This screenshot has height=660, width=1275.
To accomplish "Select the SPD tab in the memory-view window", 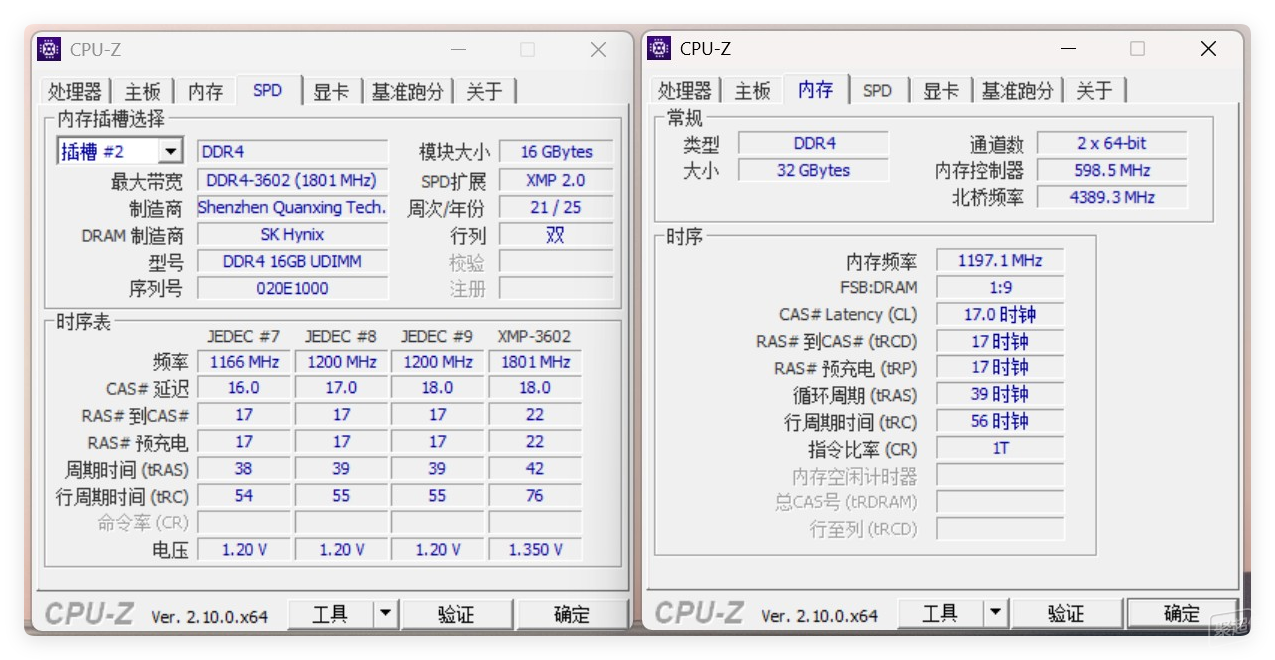I will click(x=877, y=91).
